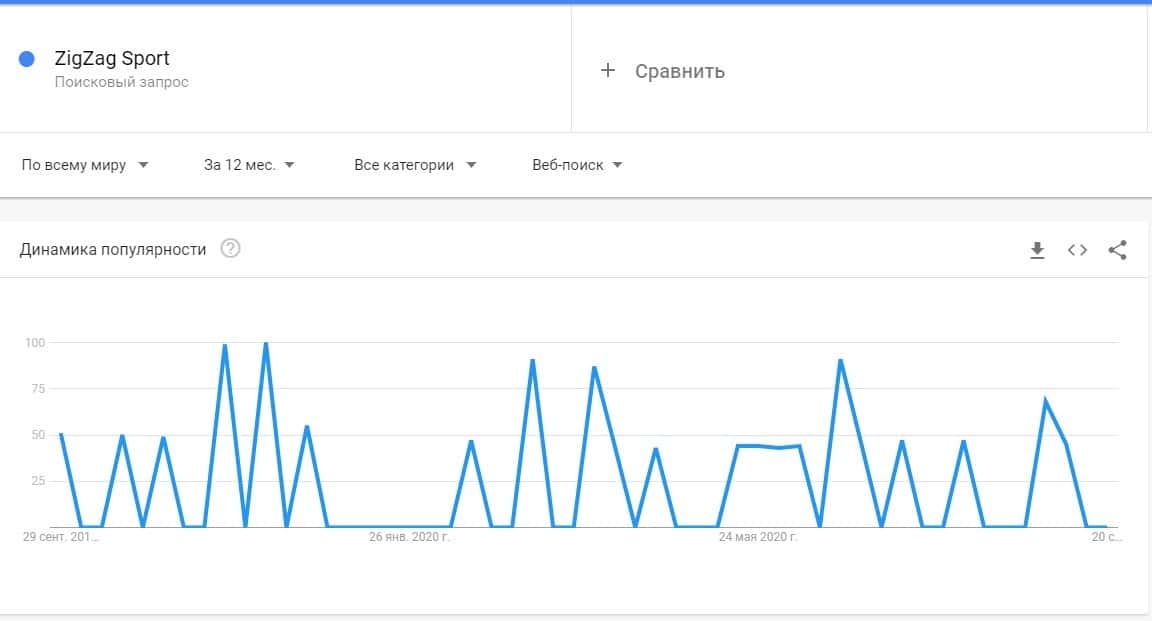
Task: Expand the За 12 мес. time range dropdown
Action: (x=249, y=165)
